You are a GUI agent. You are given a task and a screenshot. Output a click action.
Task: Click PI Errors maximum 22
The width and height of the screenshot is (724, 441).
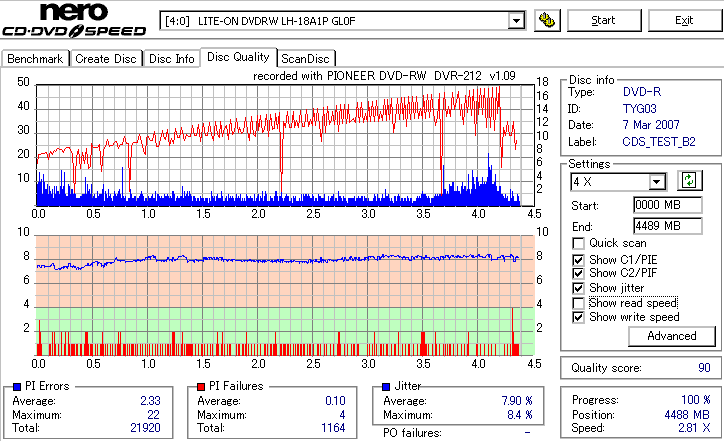(153, 415)
